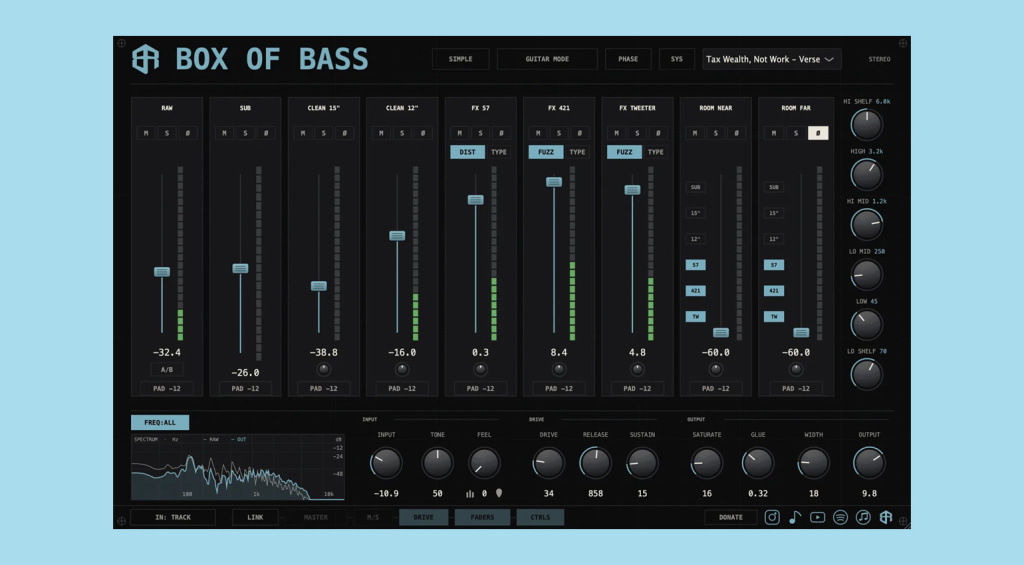Click the A/B button on RAW channel
This screenshot has width=1024, height=565.
167,370
